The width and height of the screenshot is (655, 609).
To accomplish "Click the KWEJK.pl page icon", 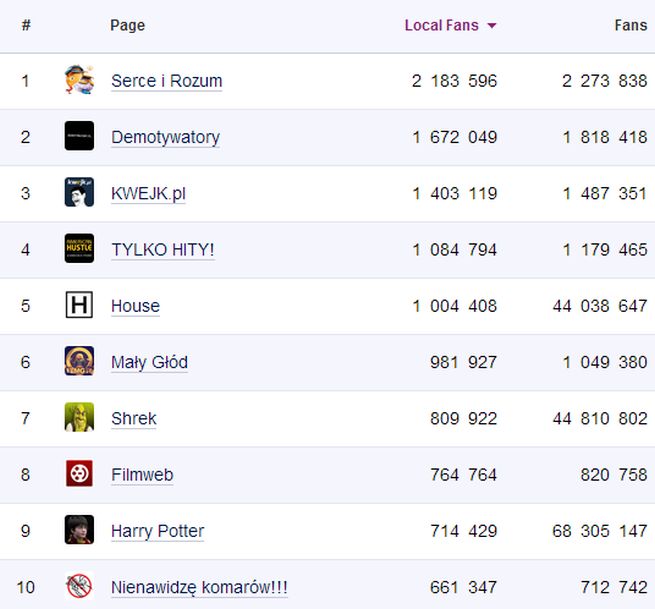I will [x=79, y=192].
